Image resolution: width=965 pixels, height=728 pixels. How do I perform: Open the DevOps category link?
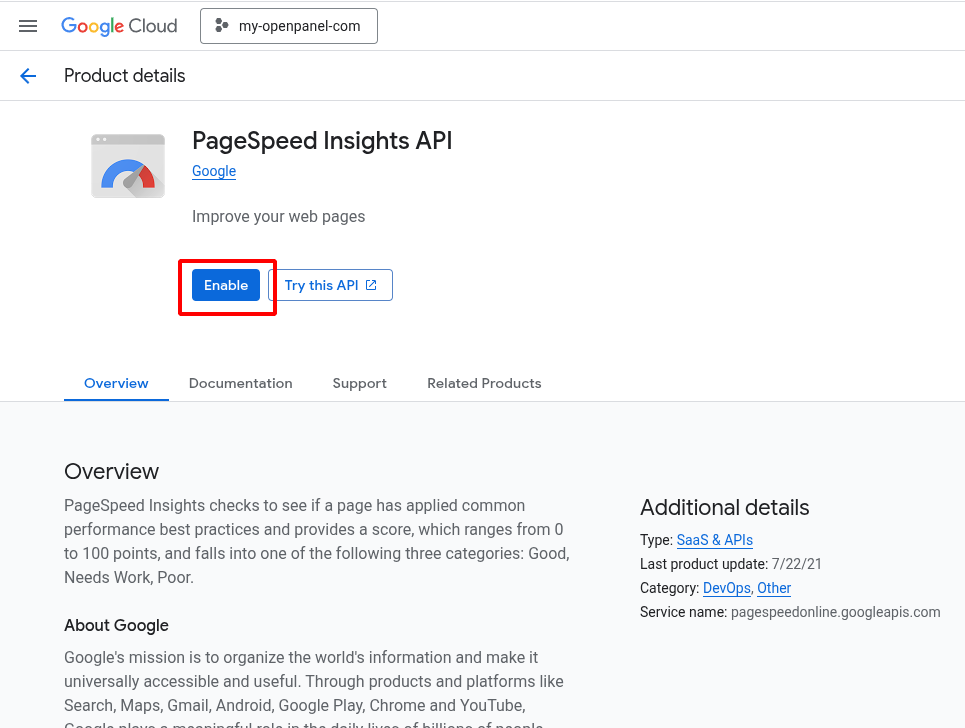pos(727,588)
